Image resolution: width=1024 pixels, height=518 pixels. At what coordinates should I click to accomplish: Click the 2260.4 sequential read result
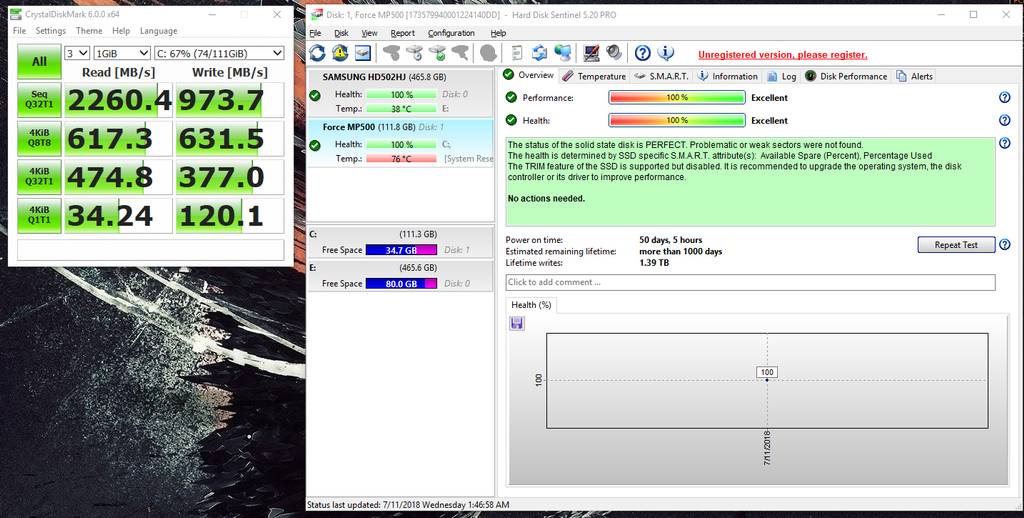[118, 100]
